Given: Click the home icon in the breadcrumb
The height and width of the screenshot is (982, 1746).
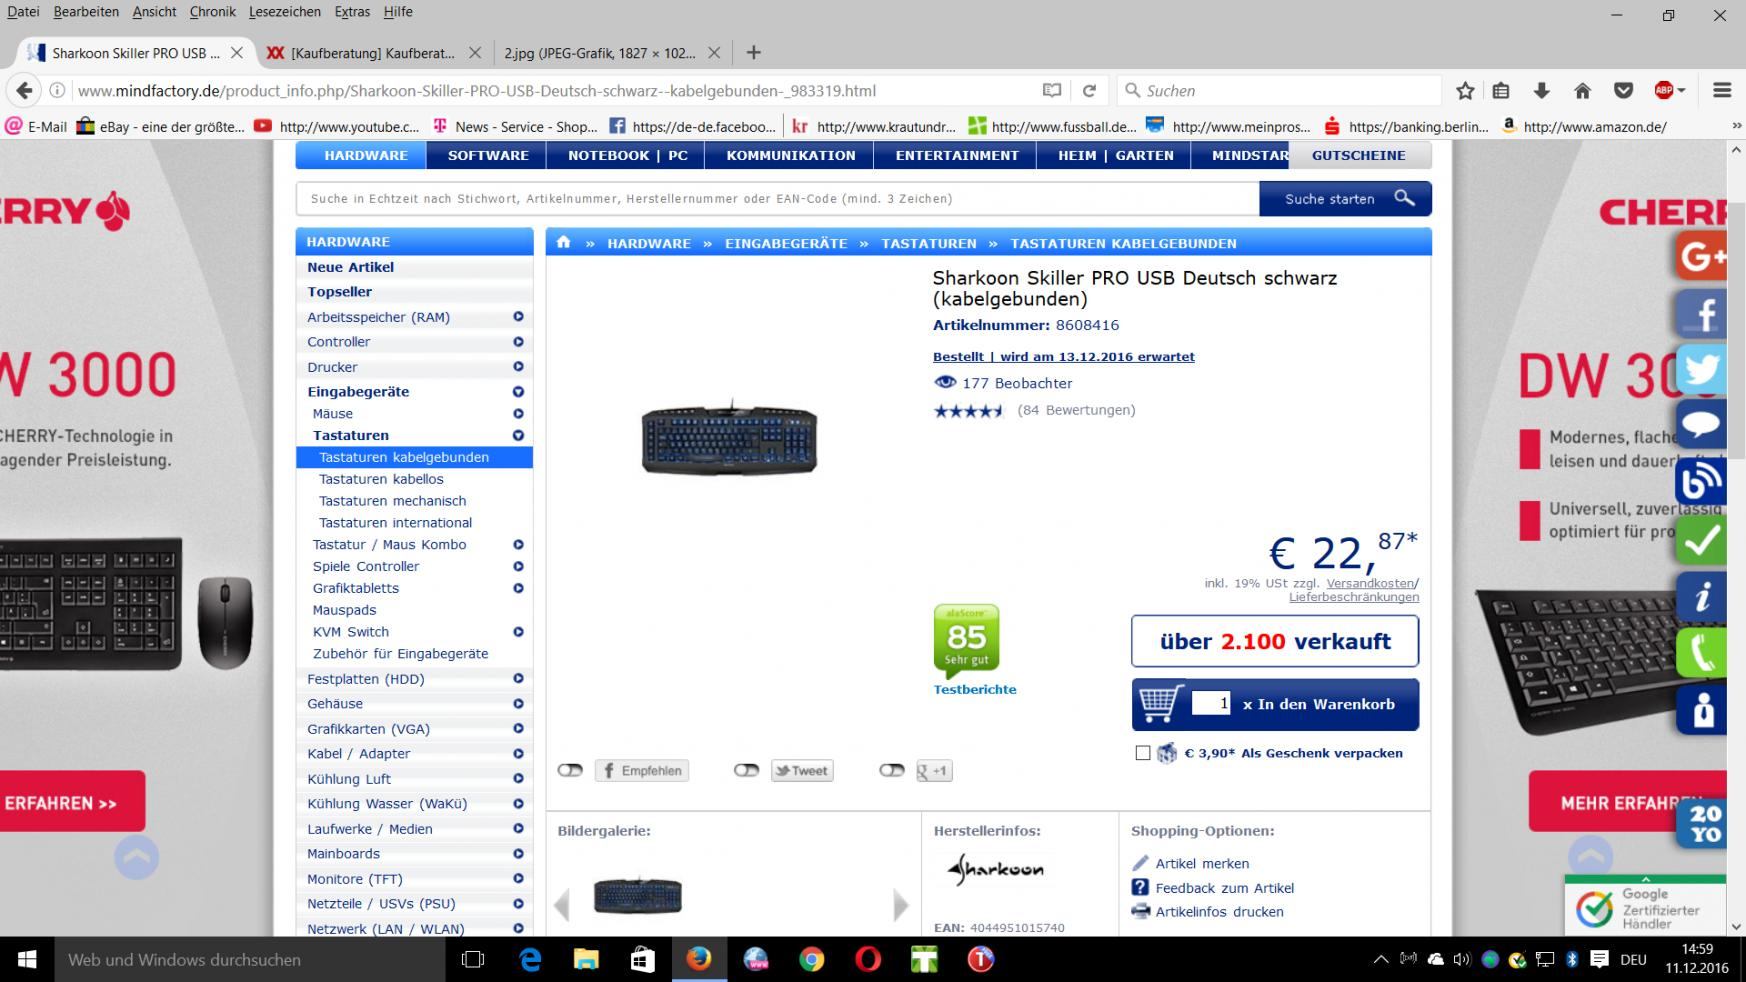Looking at the screenshot, I should tap(564, 242).
